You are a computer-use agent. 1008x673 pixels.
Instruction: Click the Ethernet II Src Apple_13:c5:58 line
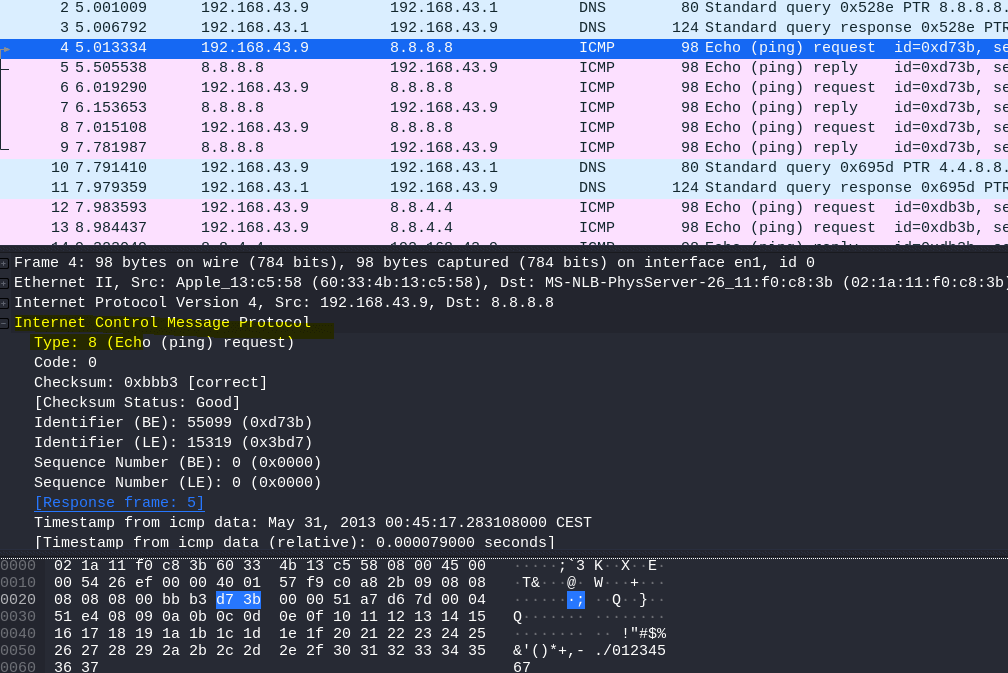click(511, 283)
